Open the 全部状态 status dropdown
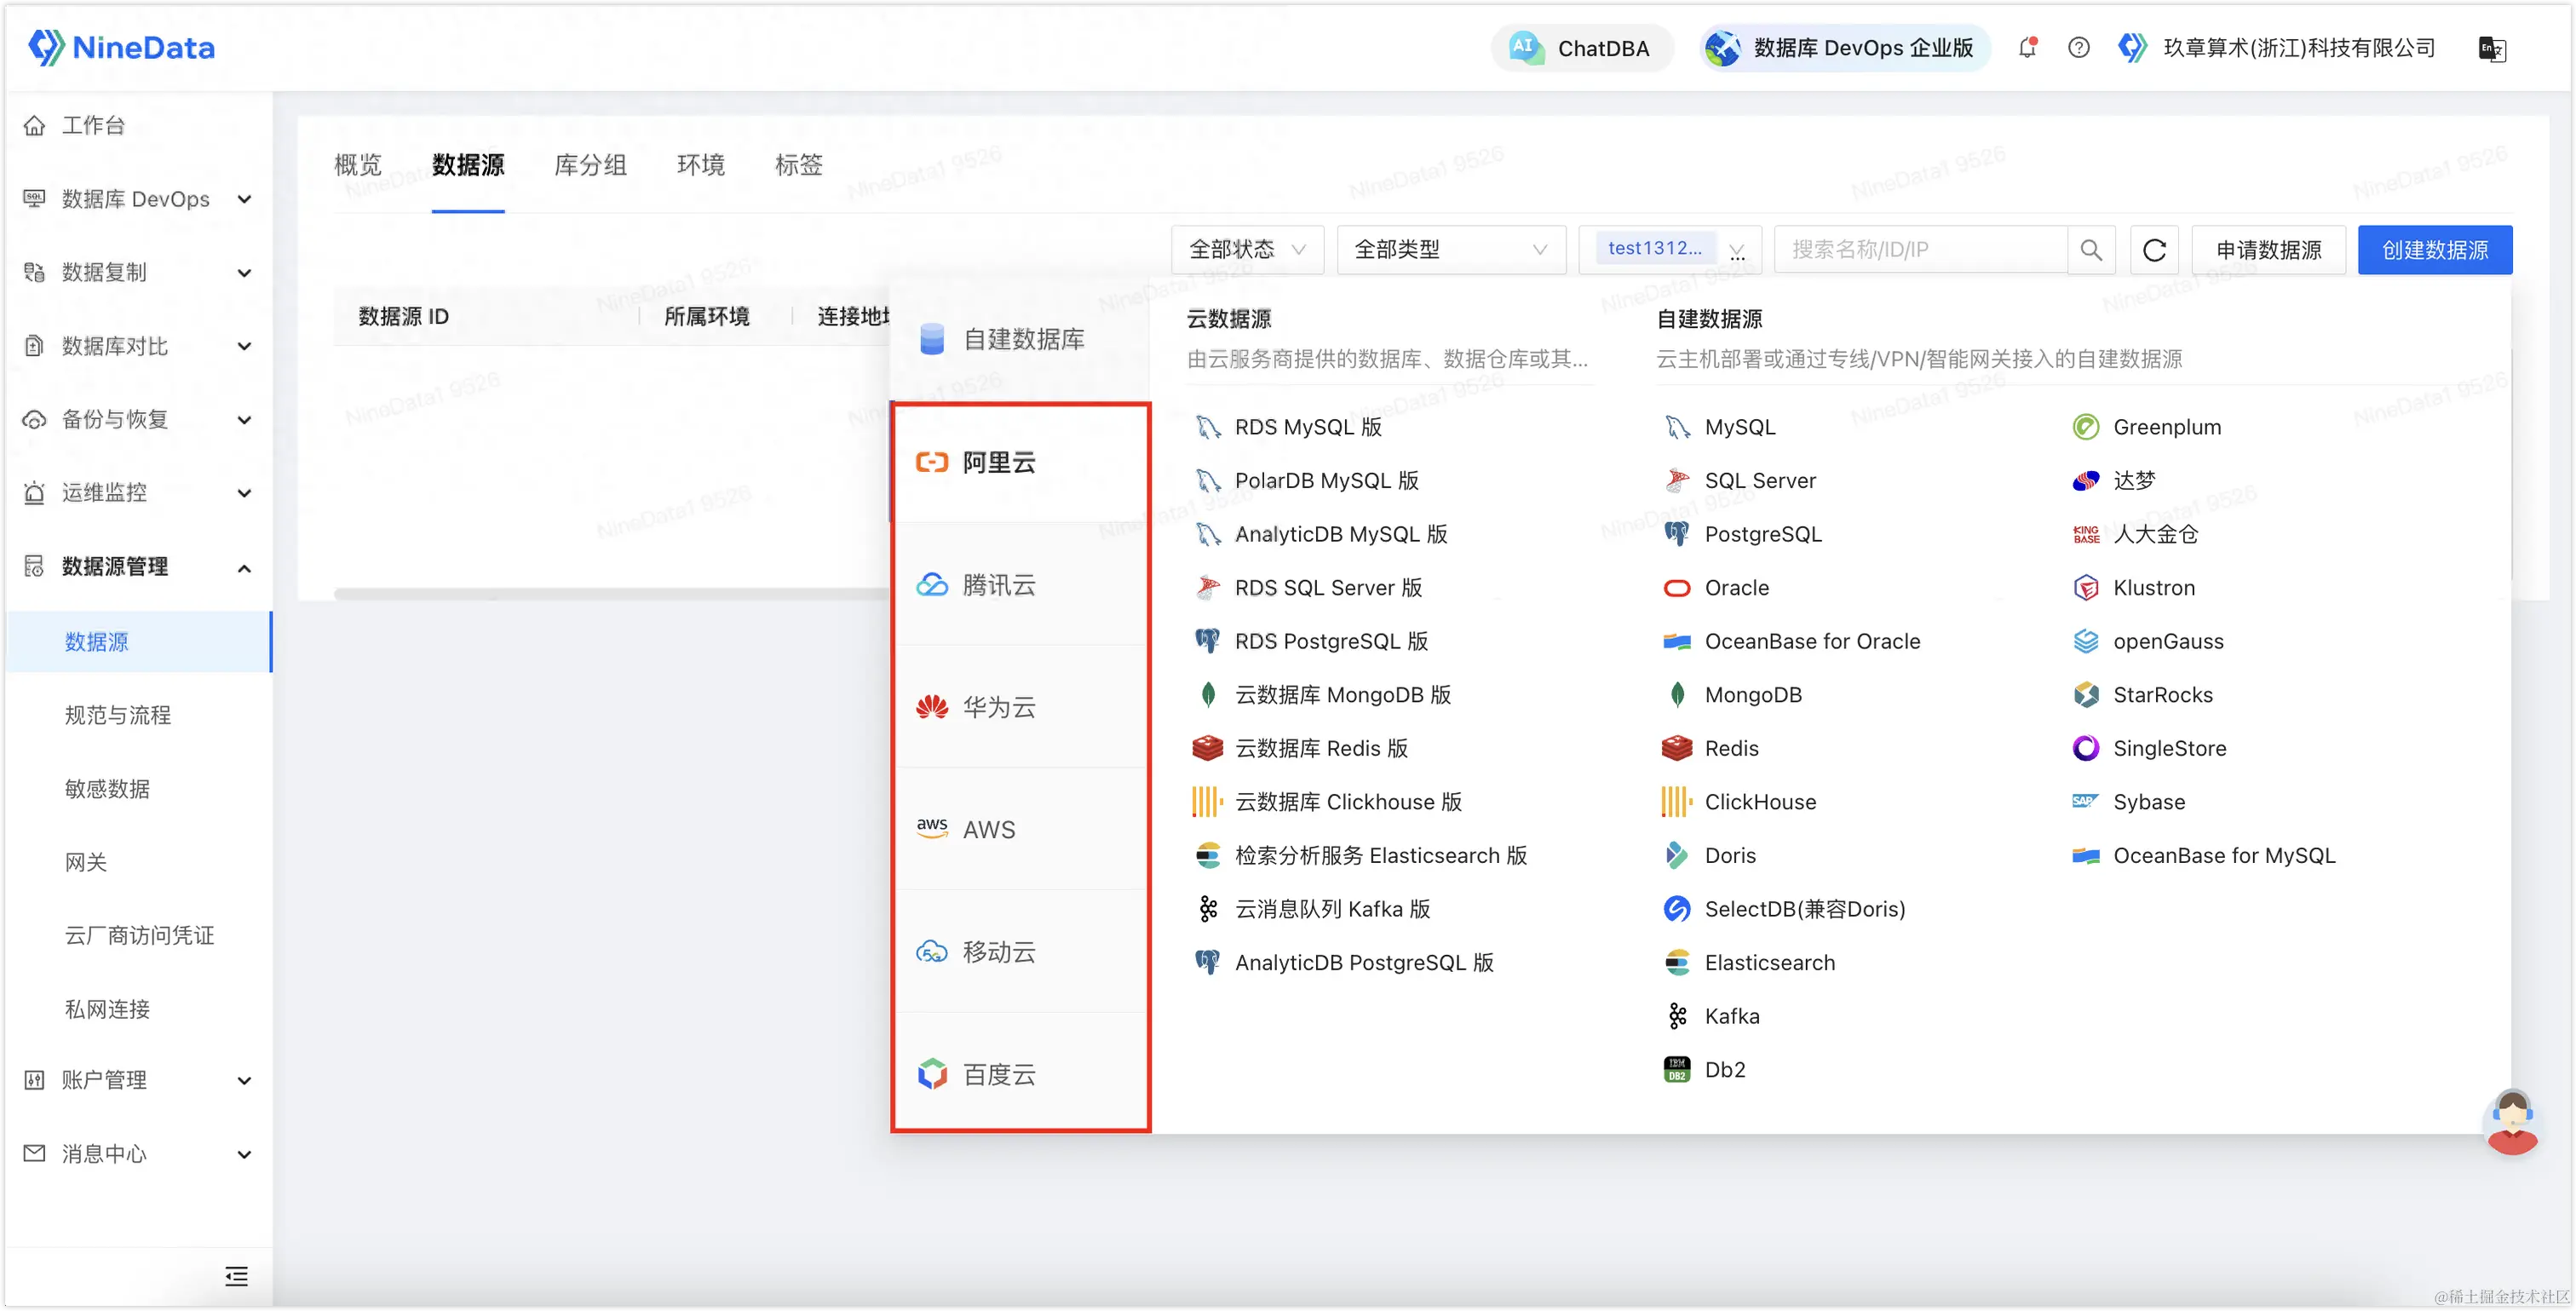Screen dimensions: 2576x1311 [1247, 250]
